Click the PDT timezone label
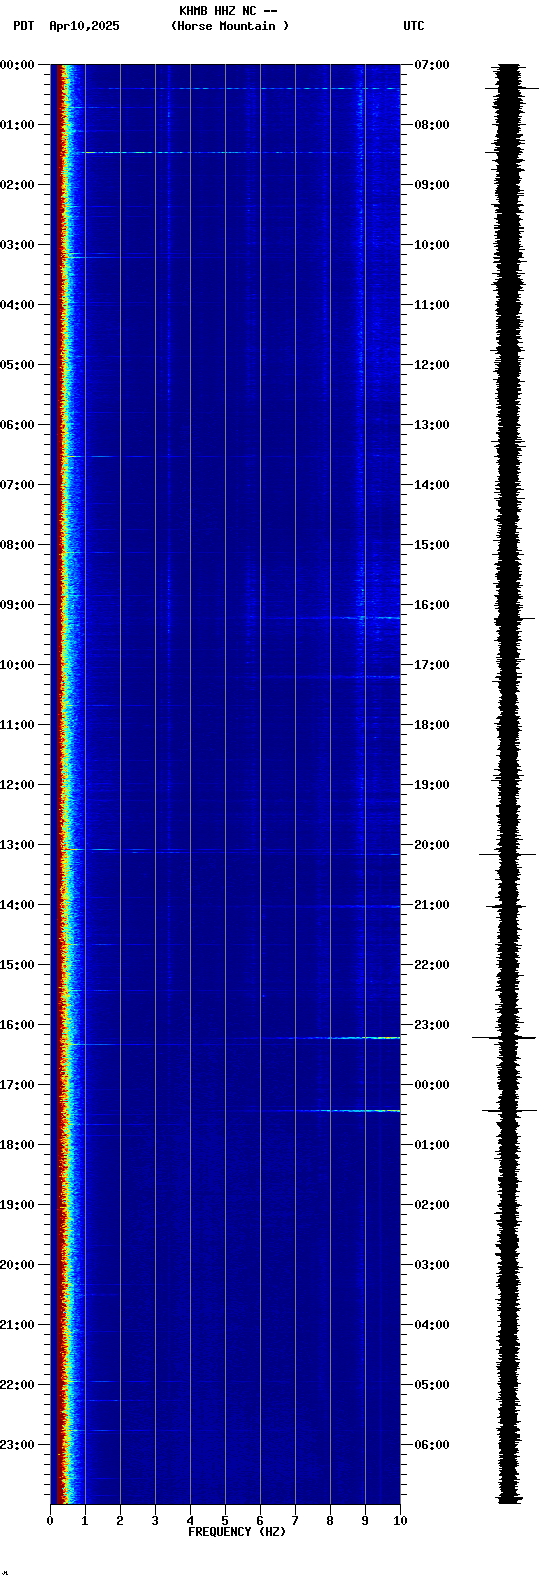Screen dimensions: 552x1584 pos(23,26)
